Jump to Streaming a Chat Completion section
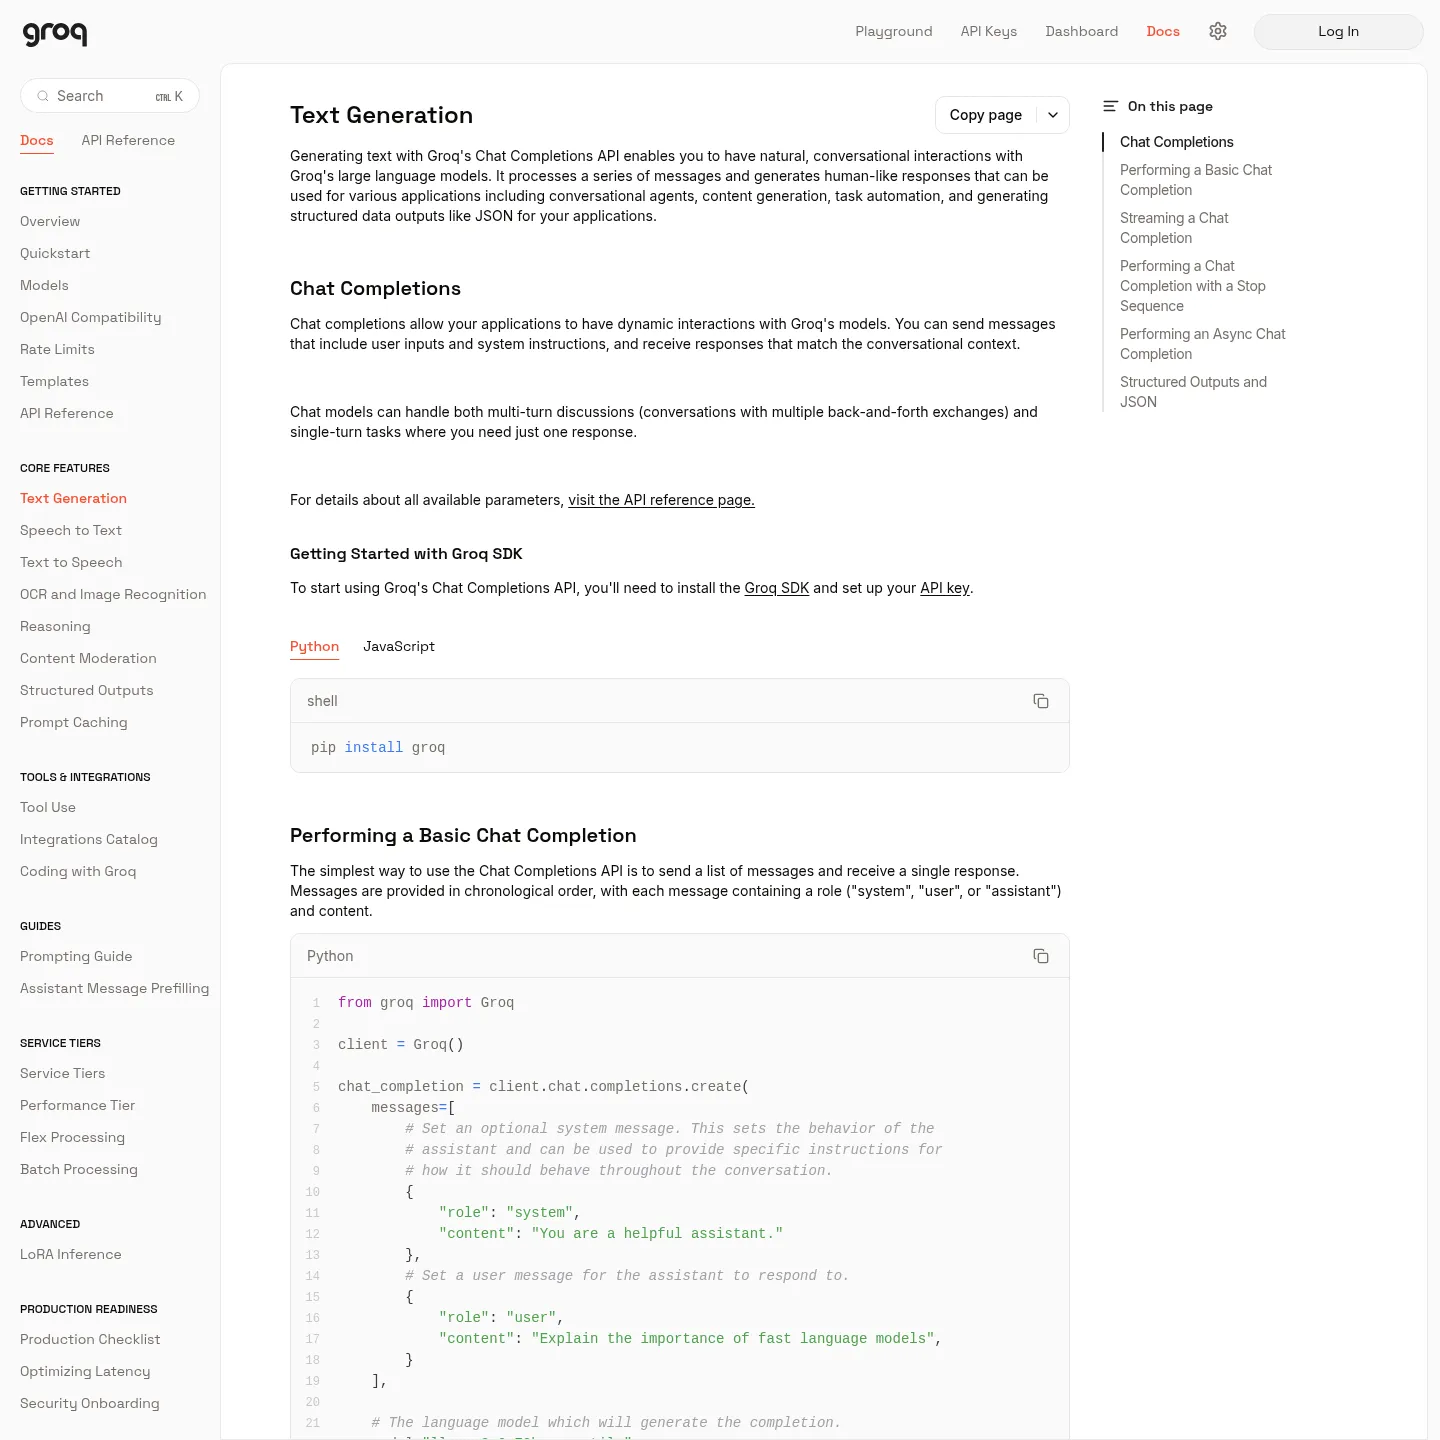Viewport: 1440px width, 1440px height. pyautogui.click(x=1174, y=228)
